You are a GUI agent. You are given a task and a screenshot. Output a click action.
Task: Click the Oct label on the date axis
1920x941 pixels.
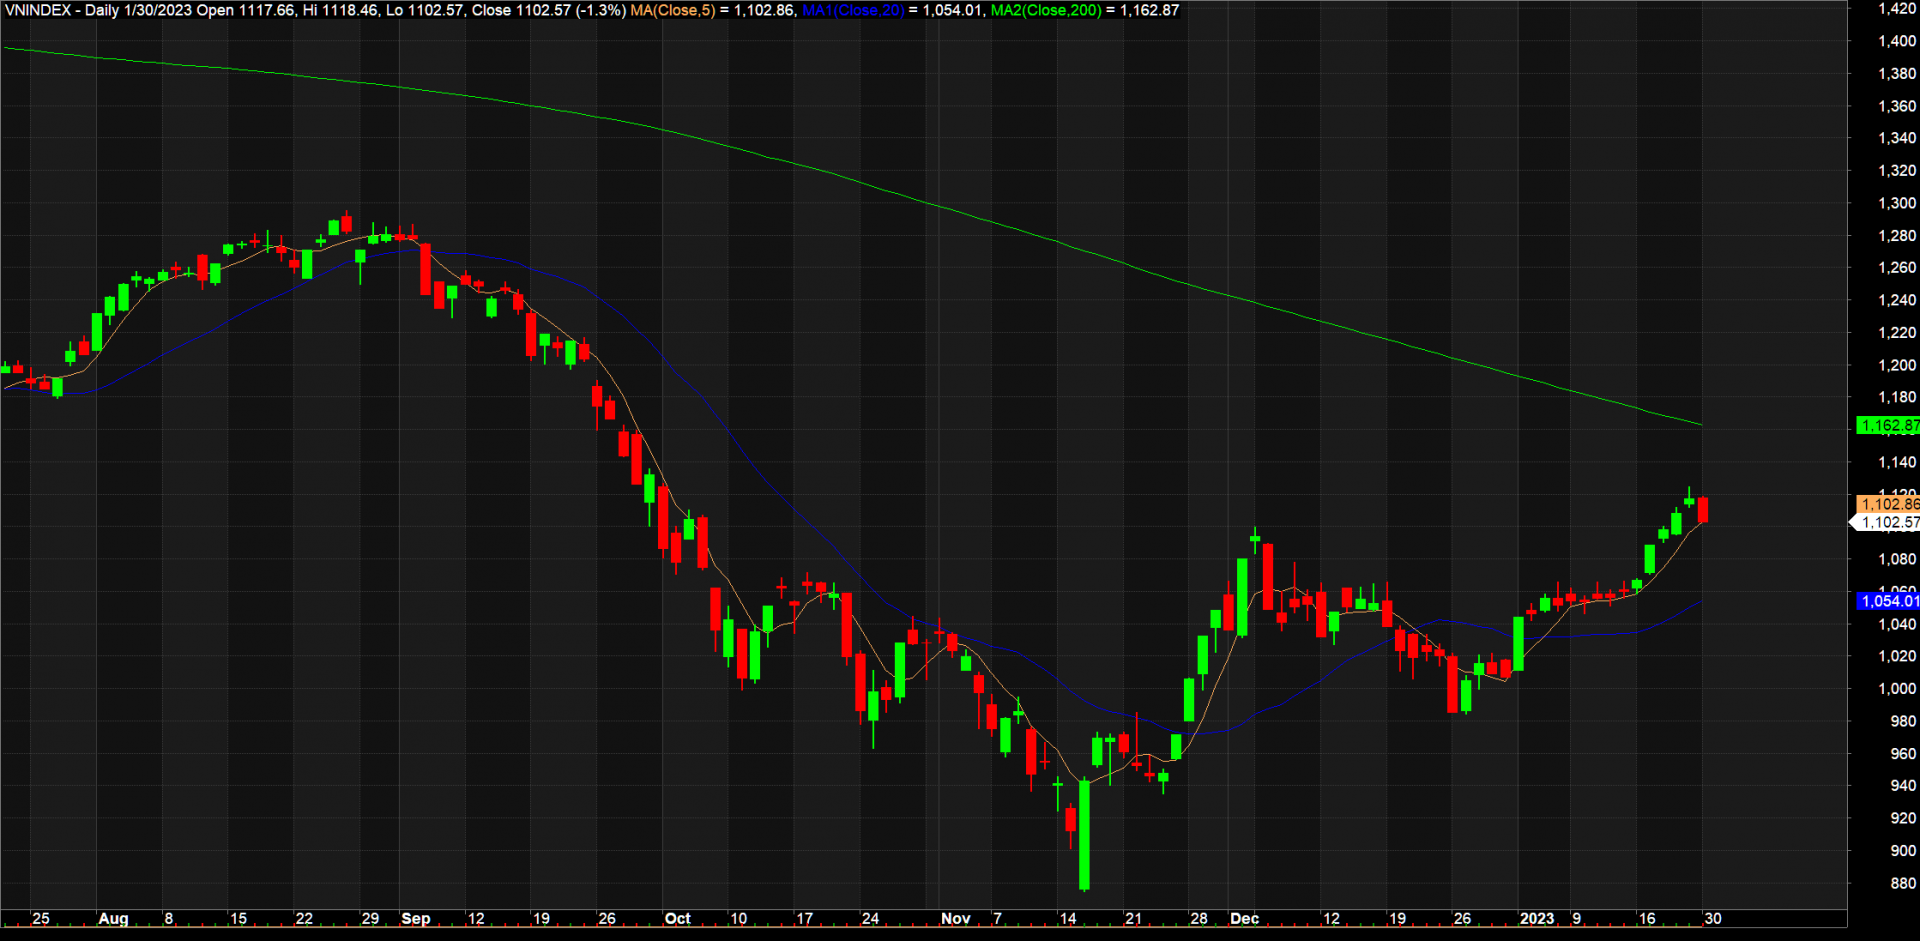pos(677,918)
